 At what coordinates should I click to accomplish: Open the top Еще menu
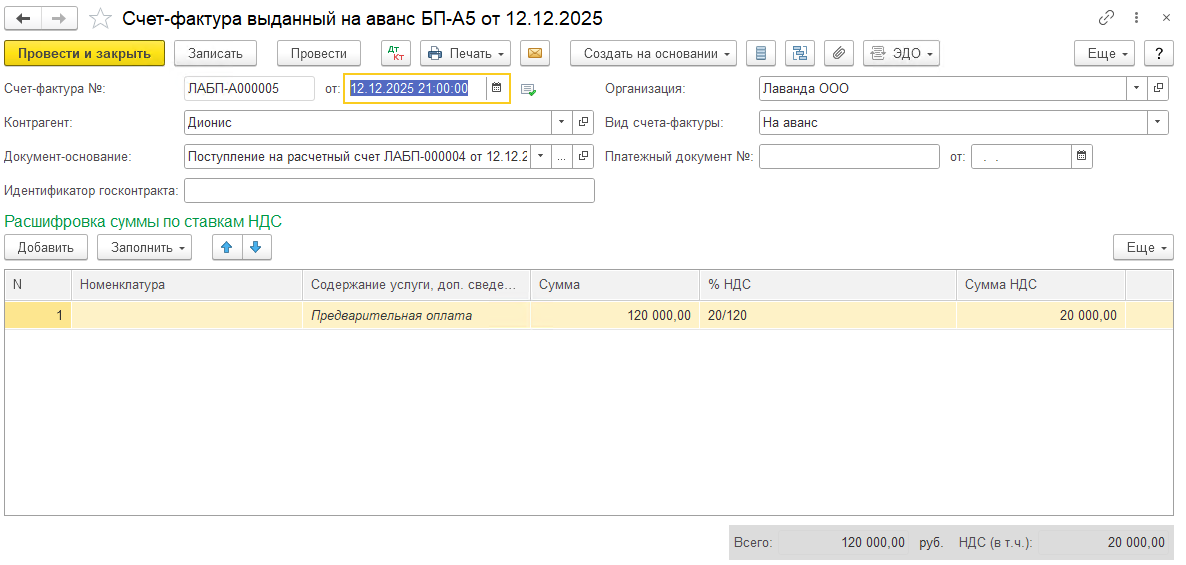click(x=1104, y=53)
